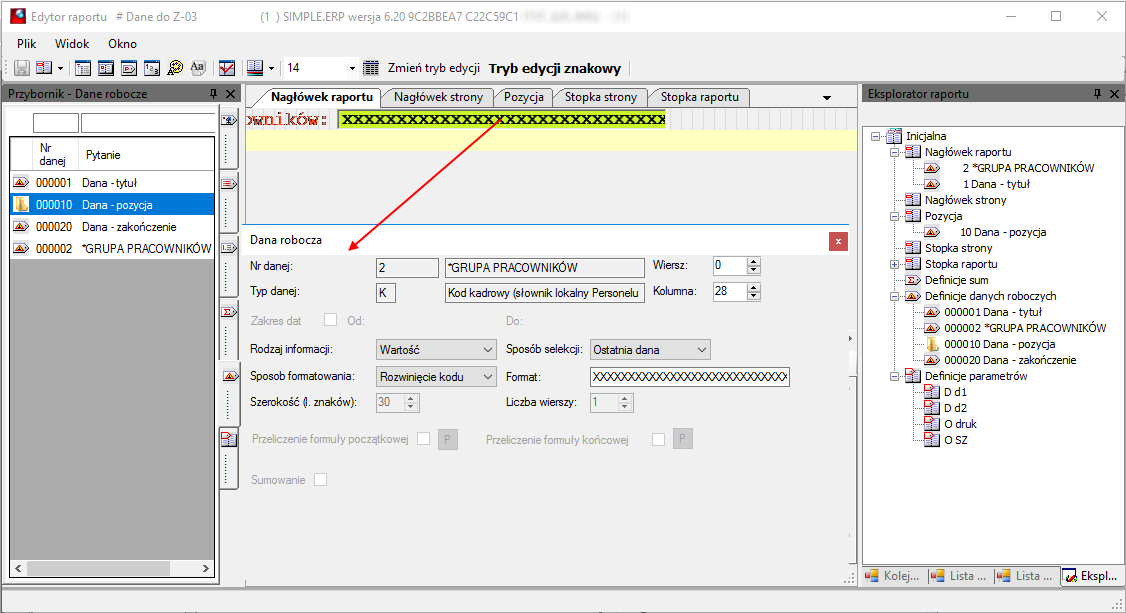
Task: Open the Plik menu
Action: pos(27,44)
